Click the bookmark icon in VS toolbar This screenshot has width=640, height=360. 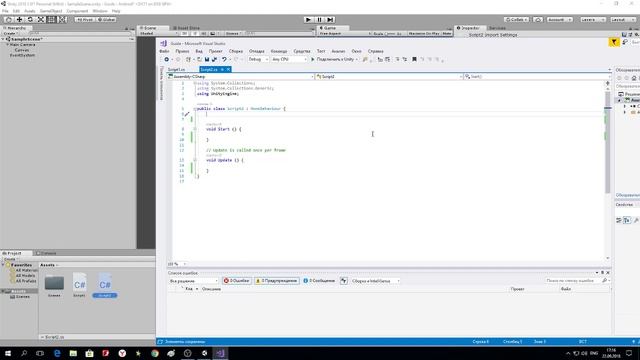[414, 60]
